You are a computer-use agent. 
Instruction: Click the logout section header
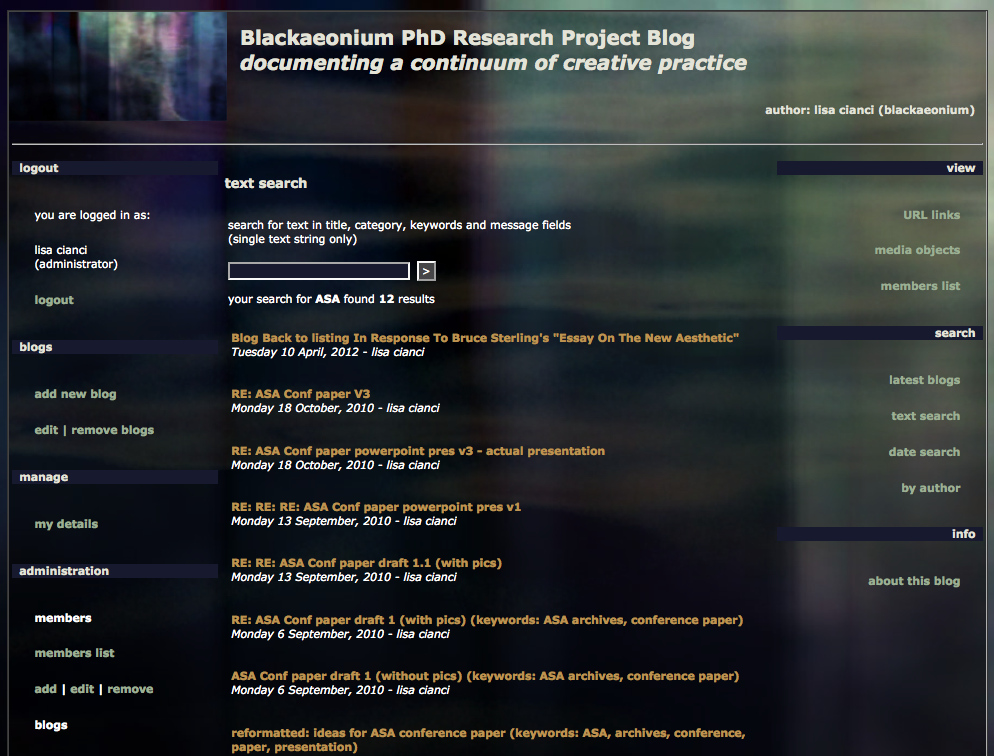(115, 168)
